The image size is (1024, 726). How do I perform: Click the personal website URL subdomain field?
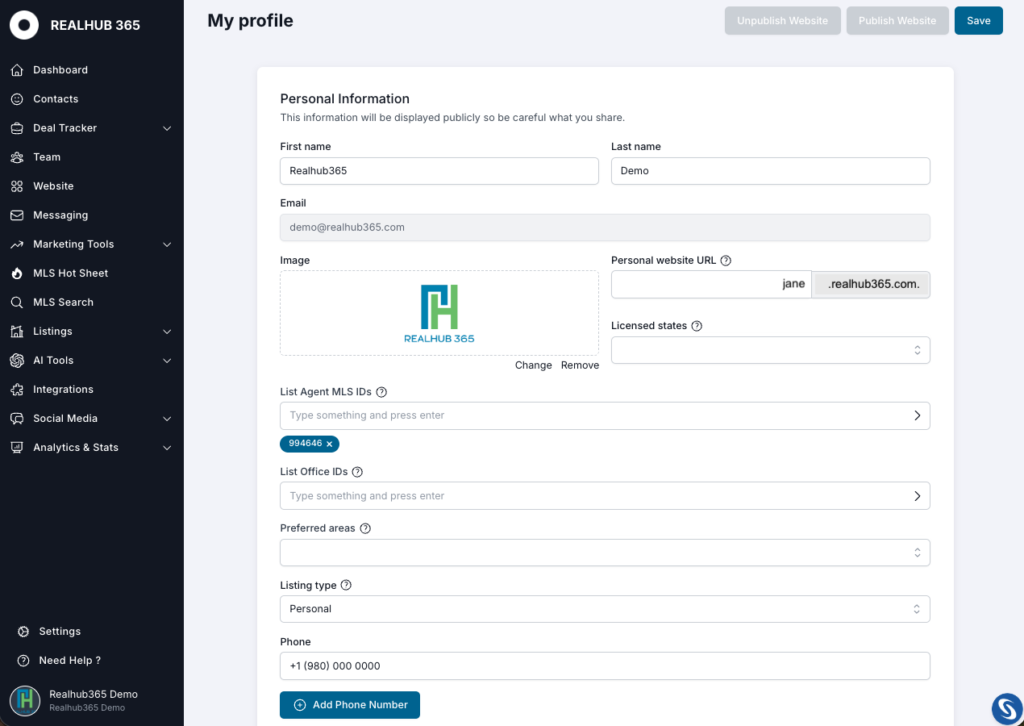(711, 285)
